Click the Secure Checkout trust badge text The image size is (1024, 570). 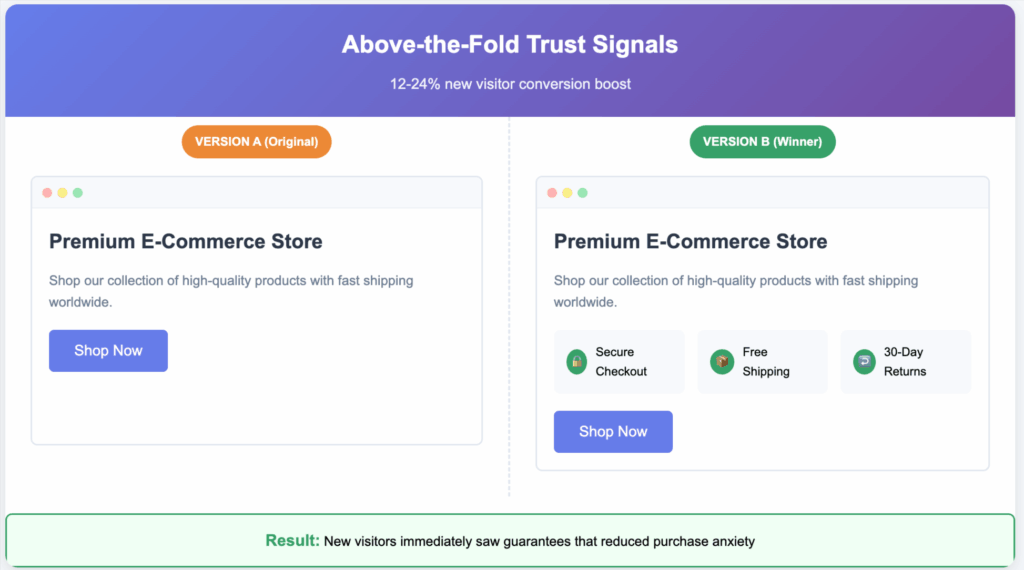pos(620,362)
